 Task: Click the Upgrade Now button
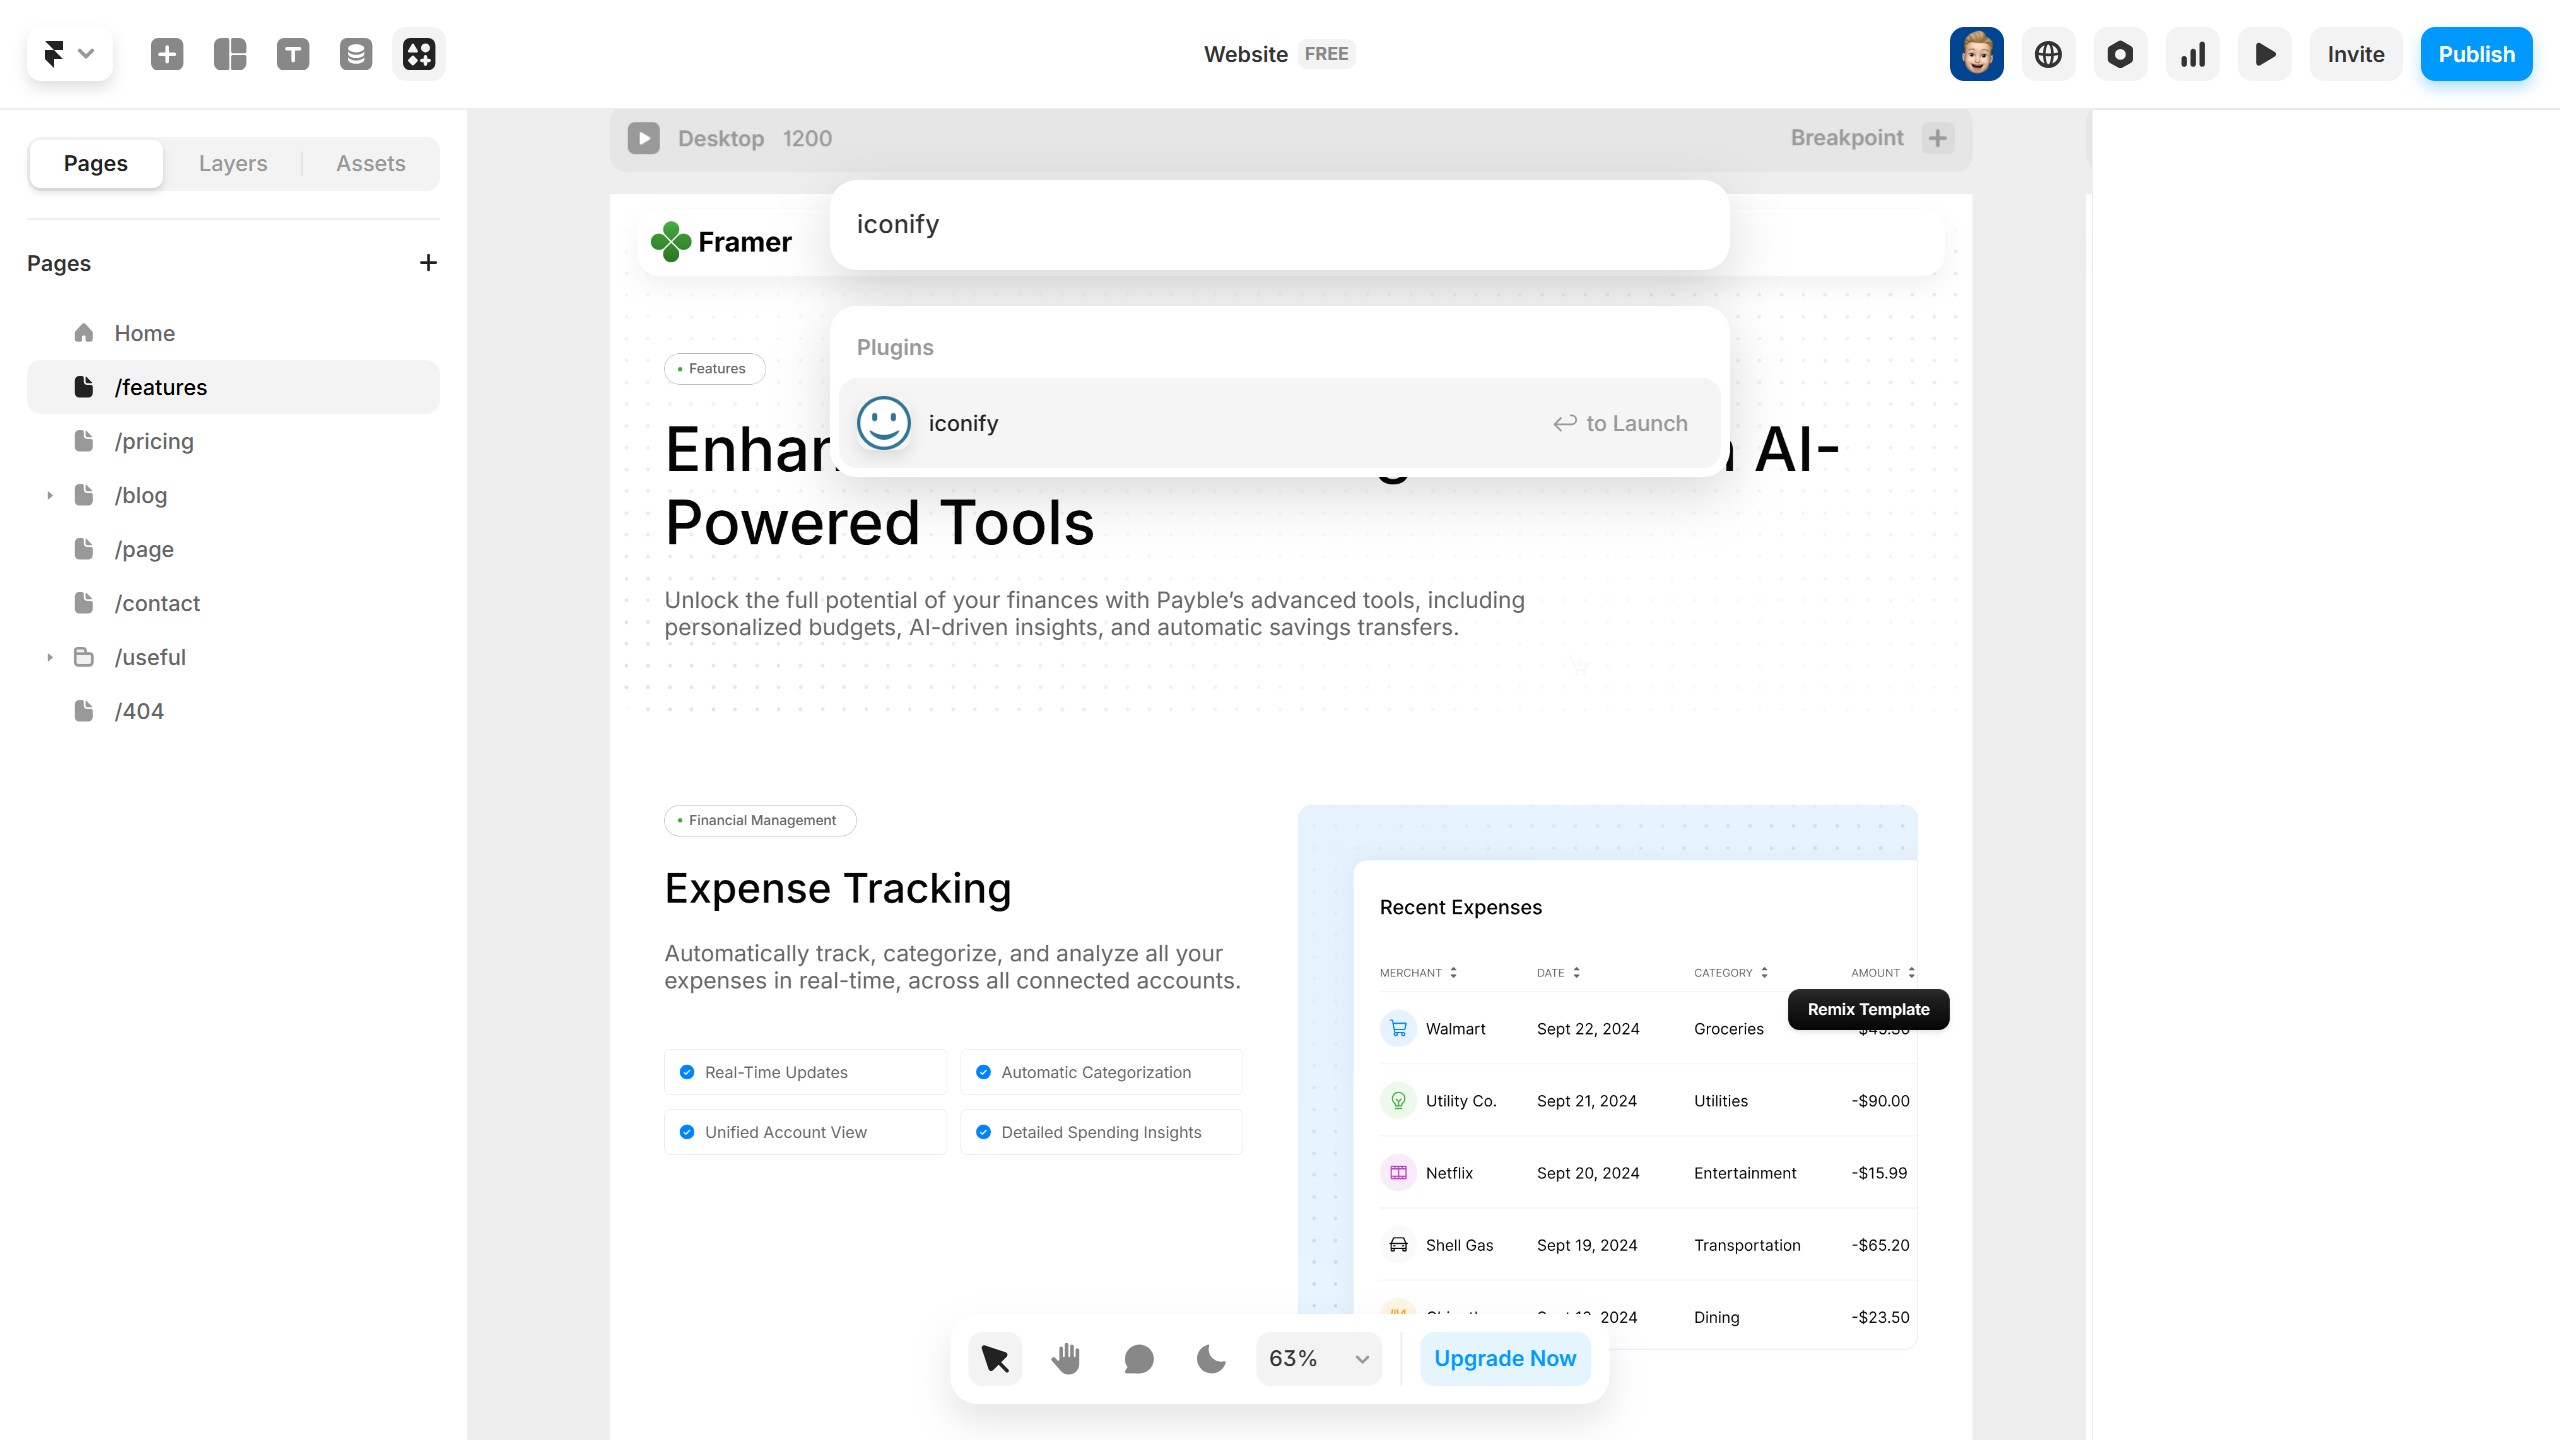[x=1505, y=1358]
